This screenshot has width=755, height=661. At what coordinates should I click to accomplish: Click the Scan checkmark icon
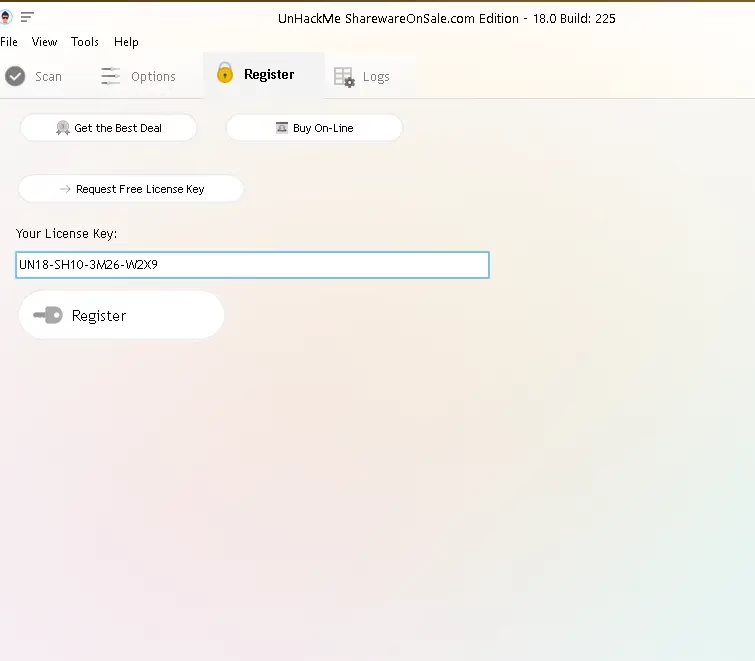tap(15, 76)
